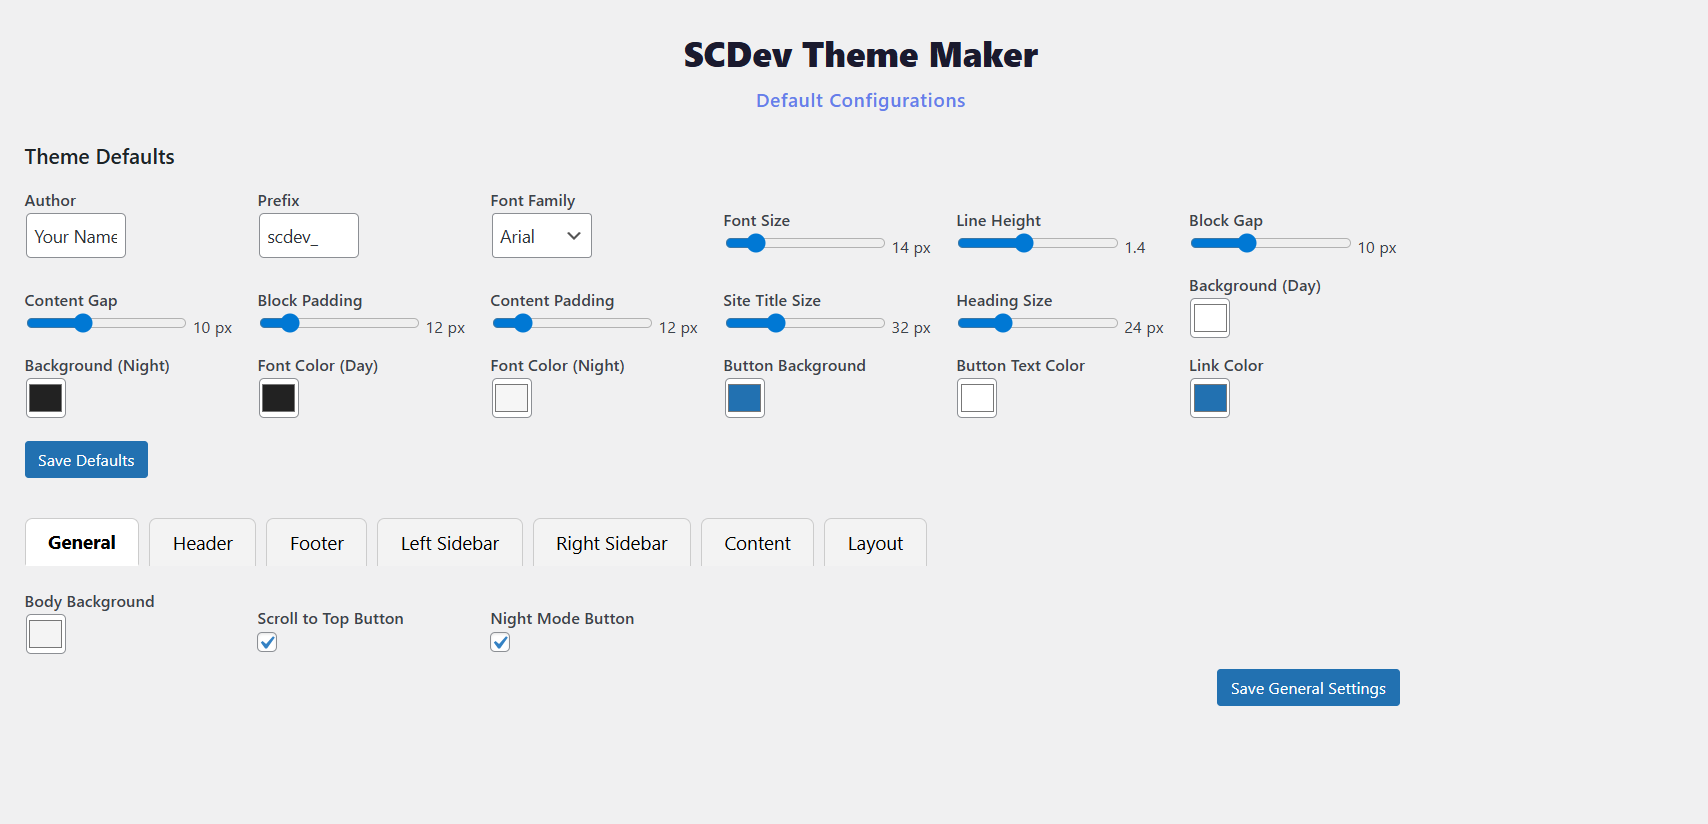Open the Background (Night) color picker
Image resolution: width=1708 pixels, height=824 pixels.
[x=46, y=398]
